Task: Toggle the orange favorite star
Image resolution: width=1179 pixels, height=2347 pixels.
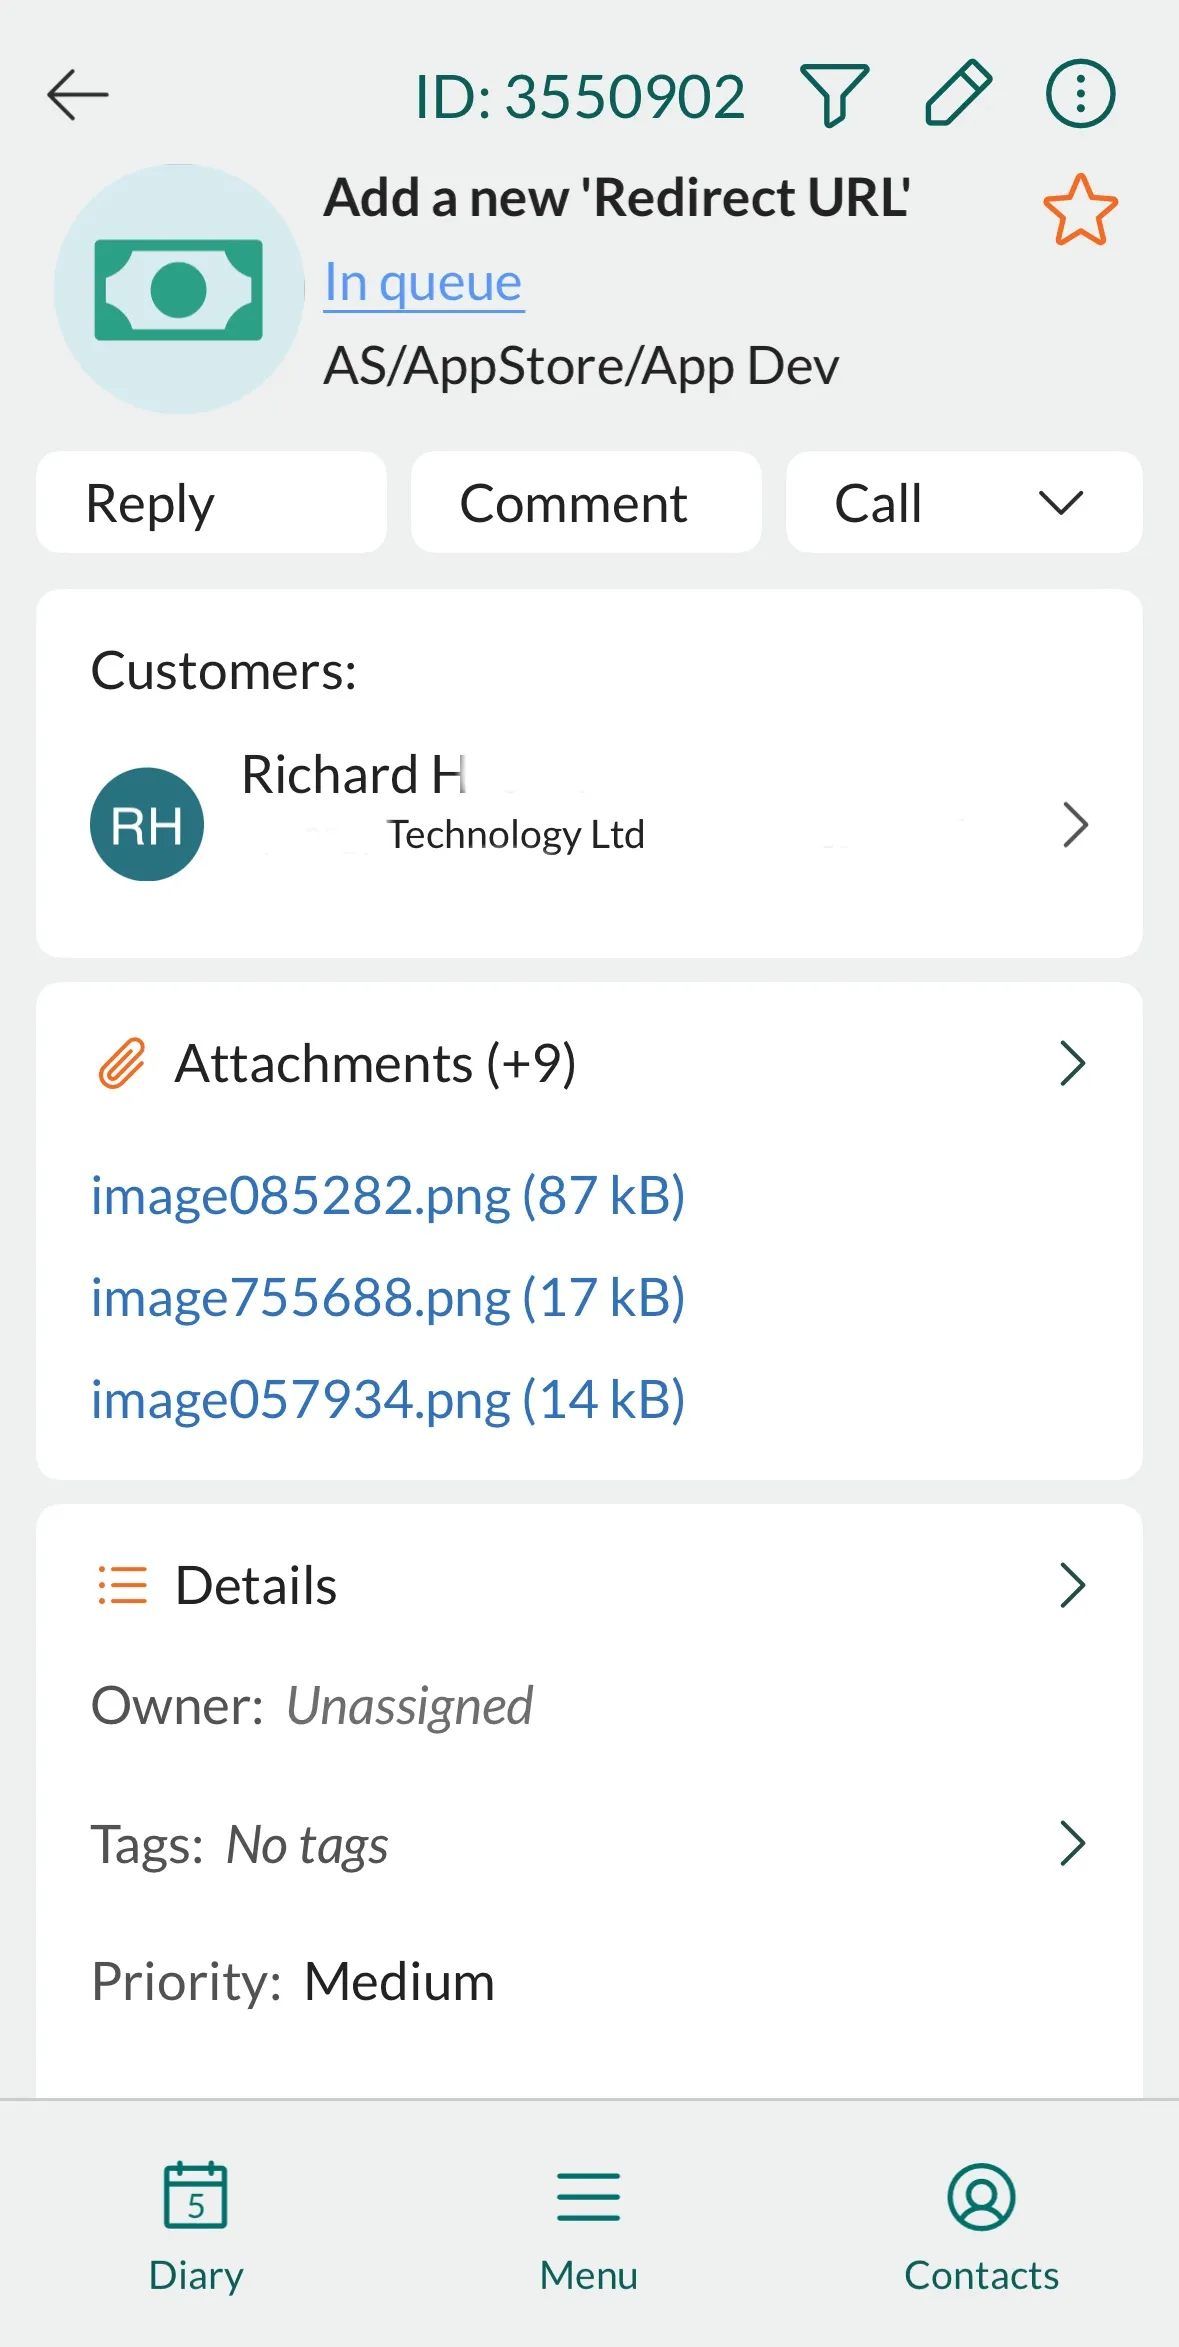Action: point(1080,210)
